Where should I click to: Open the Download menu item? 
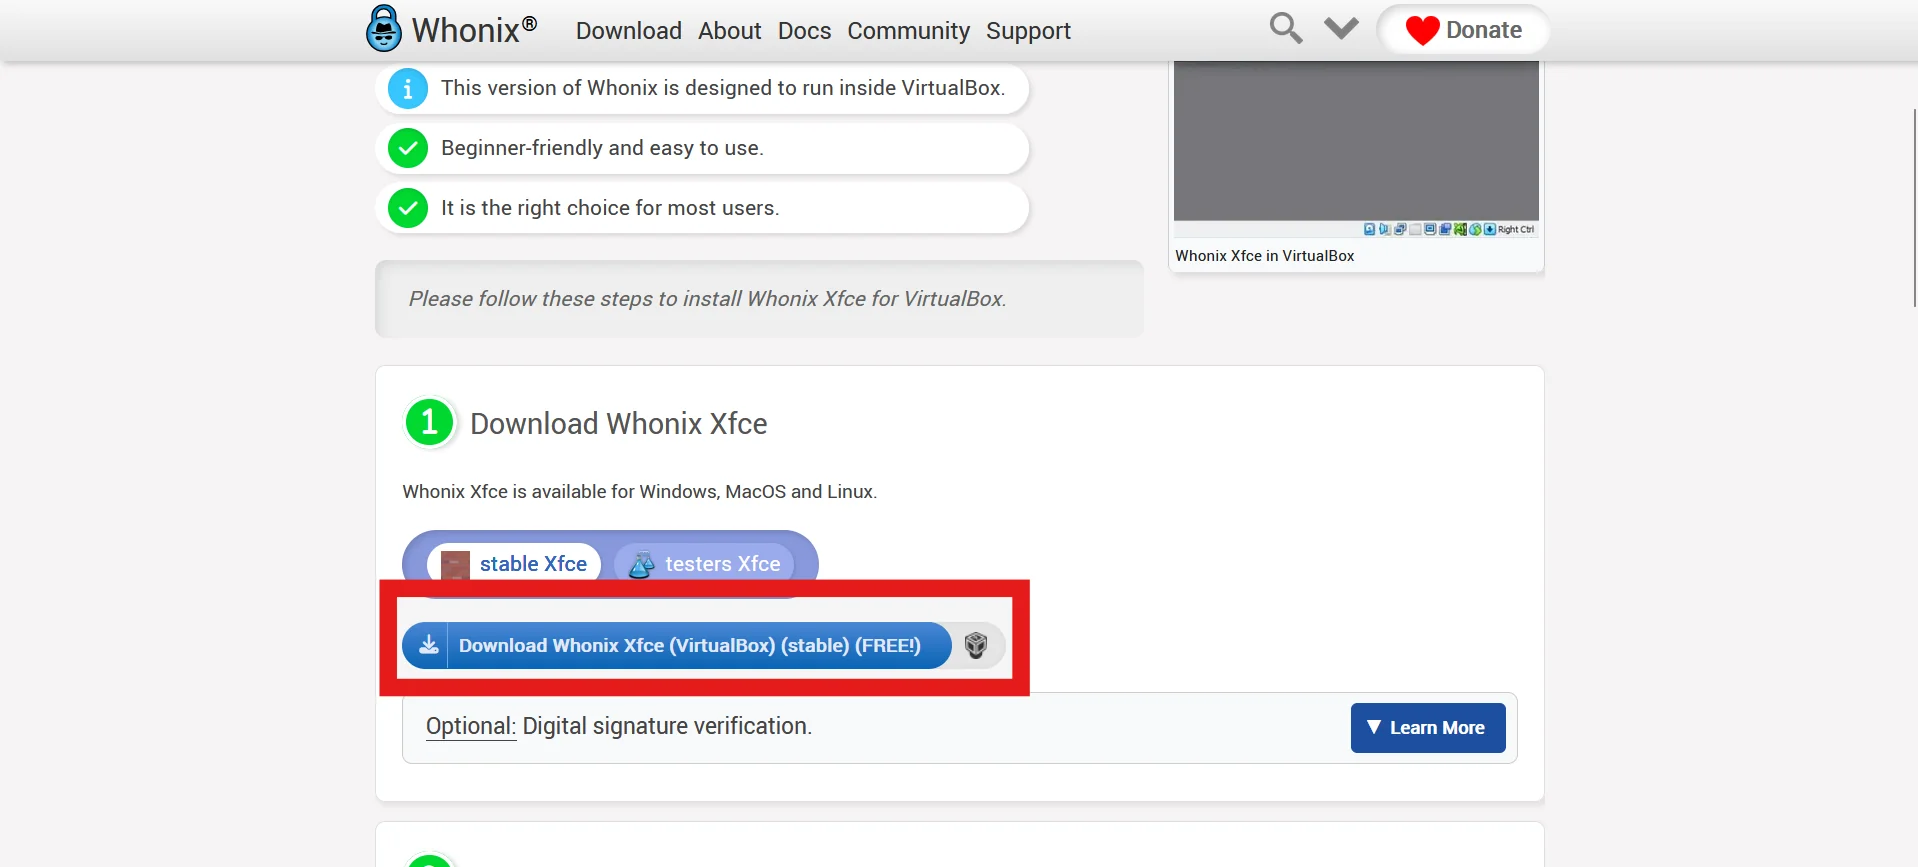(628, 31)
